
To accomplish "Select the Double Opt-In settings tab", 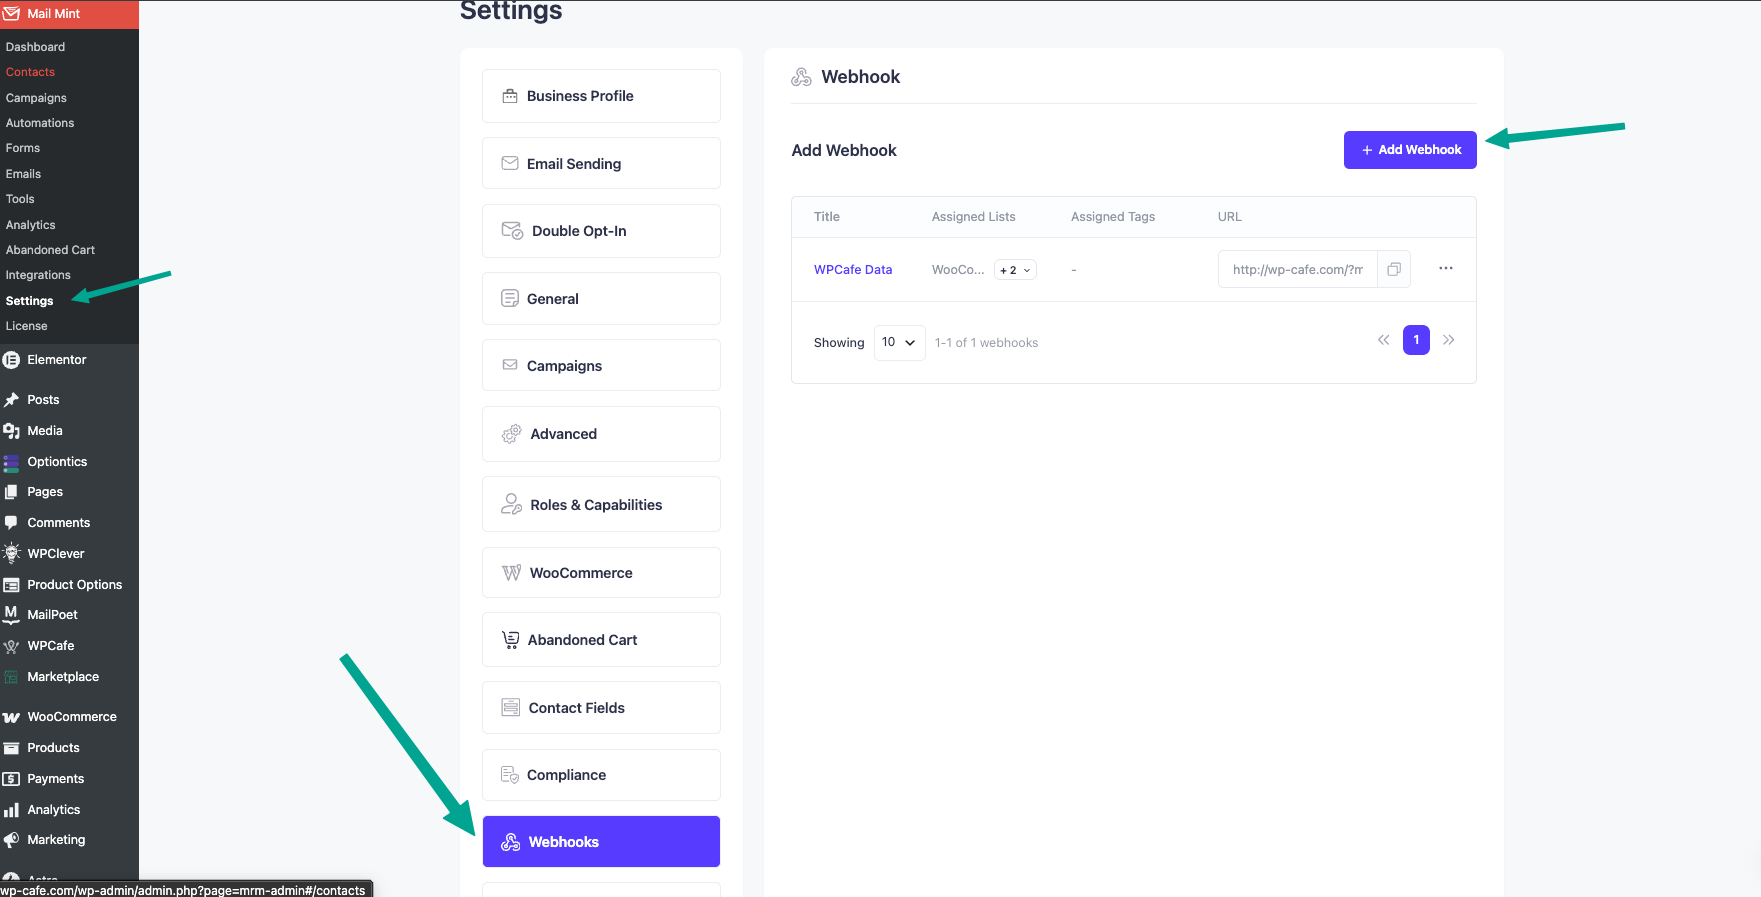I will (601, 231).
